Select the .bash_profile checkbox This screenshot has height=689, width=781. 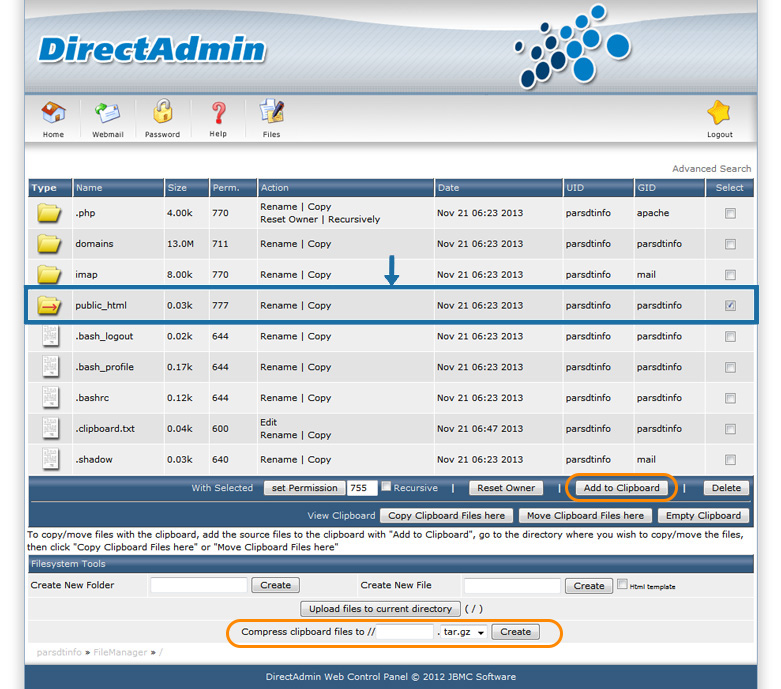pyautogui.click(x=730, y=368)
